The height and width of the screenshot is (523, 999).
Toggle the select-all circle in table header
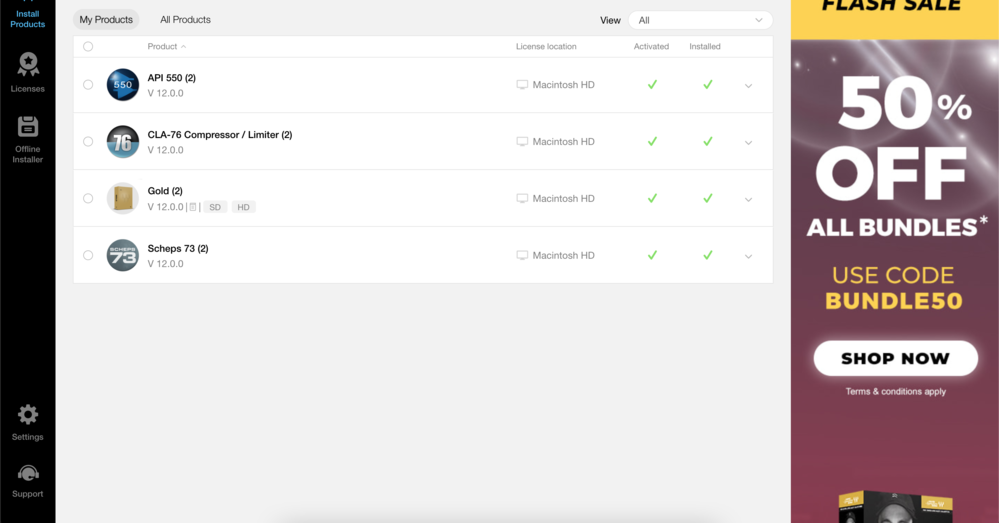(x=88, y=47)
